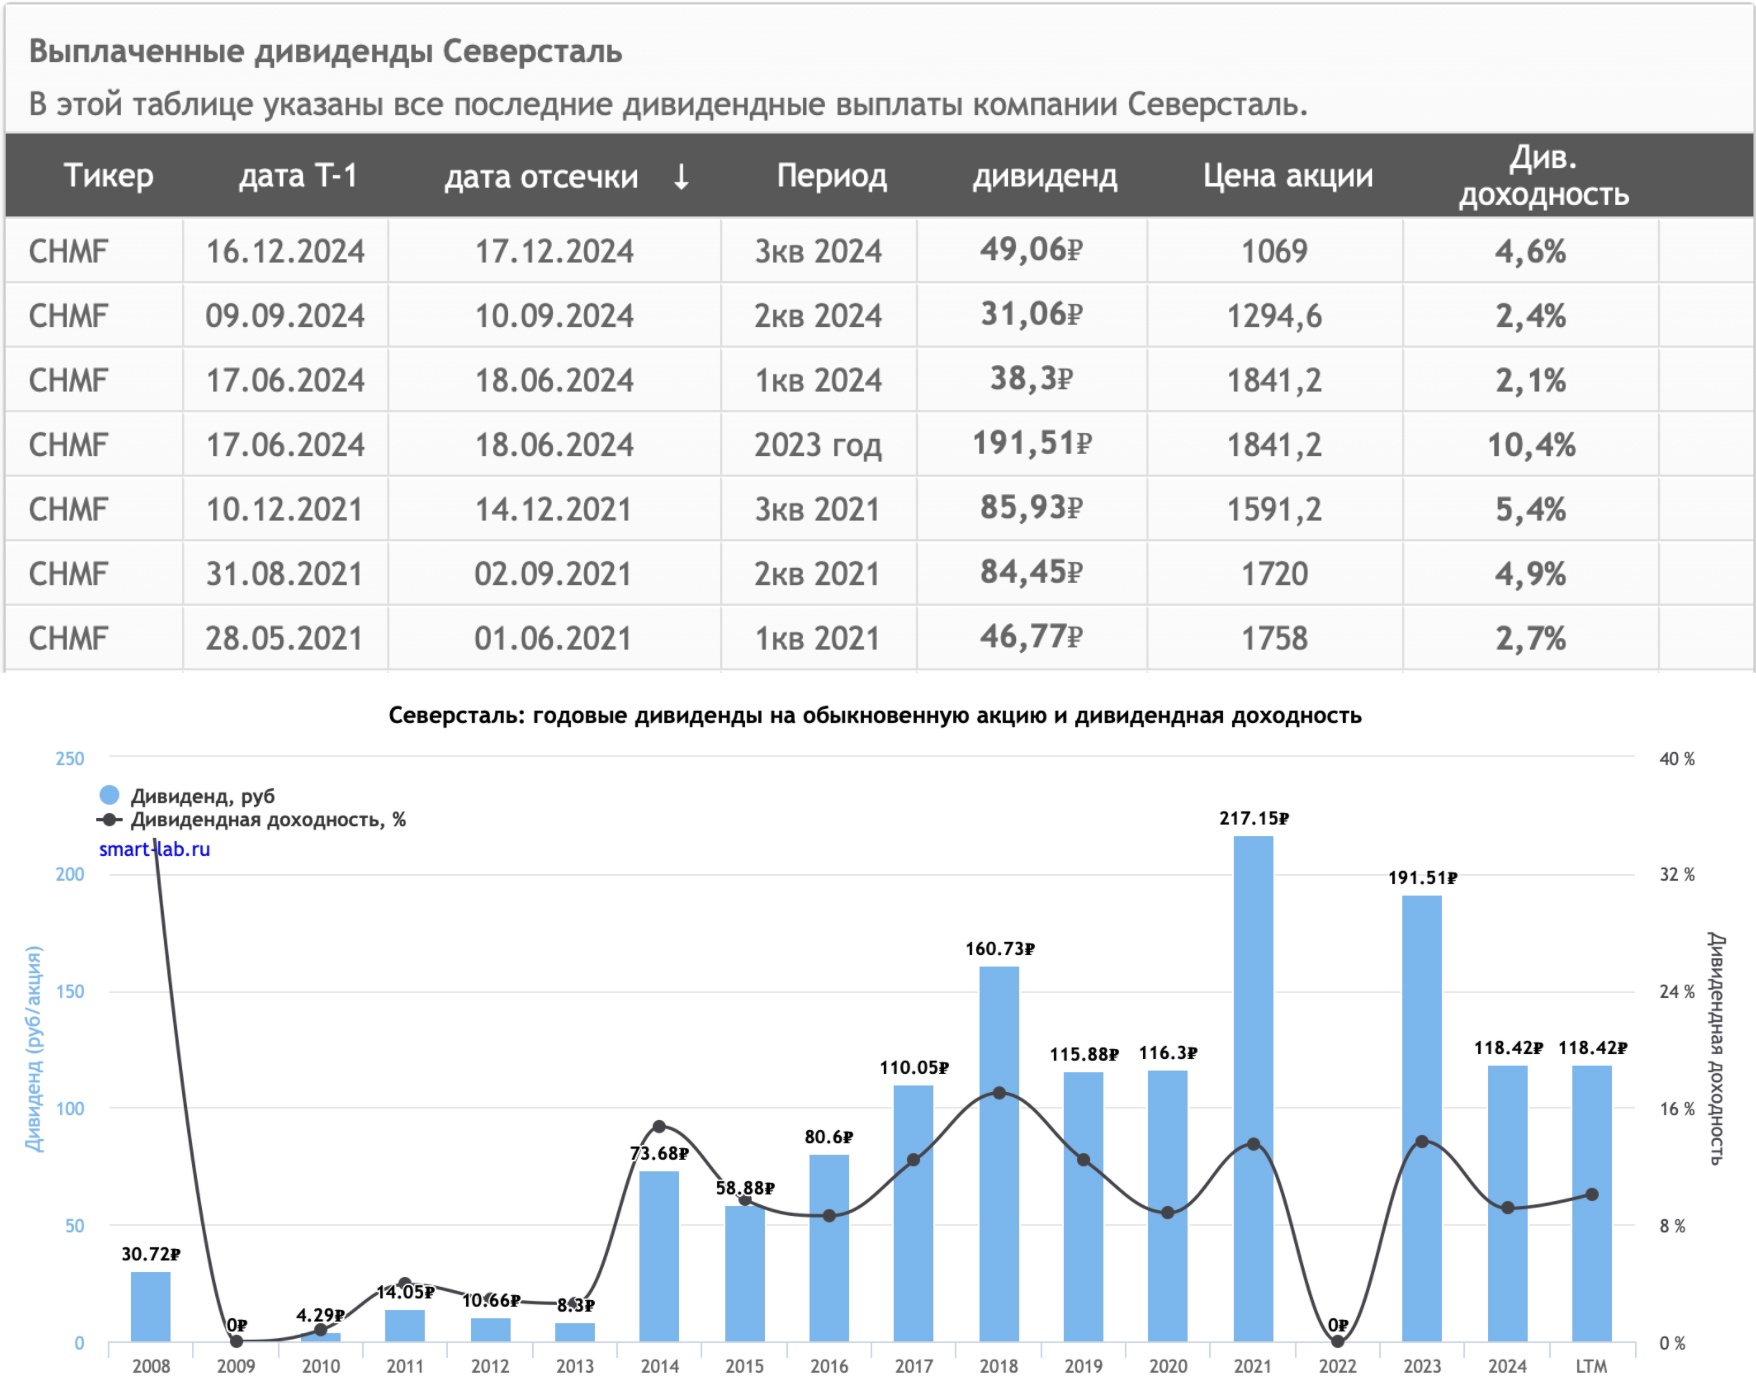The image size is (1756, 1394).
Task: Click the 2008 bar labeled 30.72₽
Action: click(151, 1306)
